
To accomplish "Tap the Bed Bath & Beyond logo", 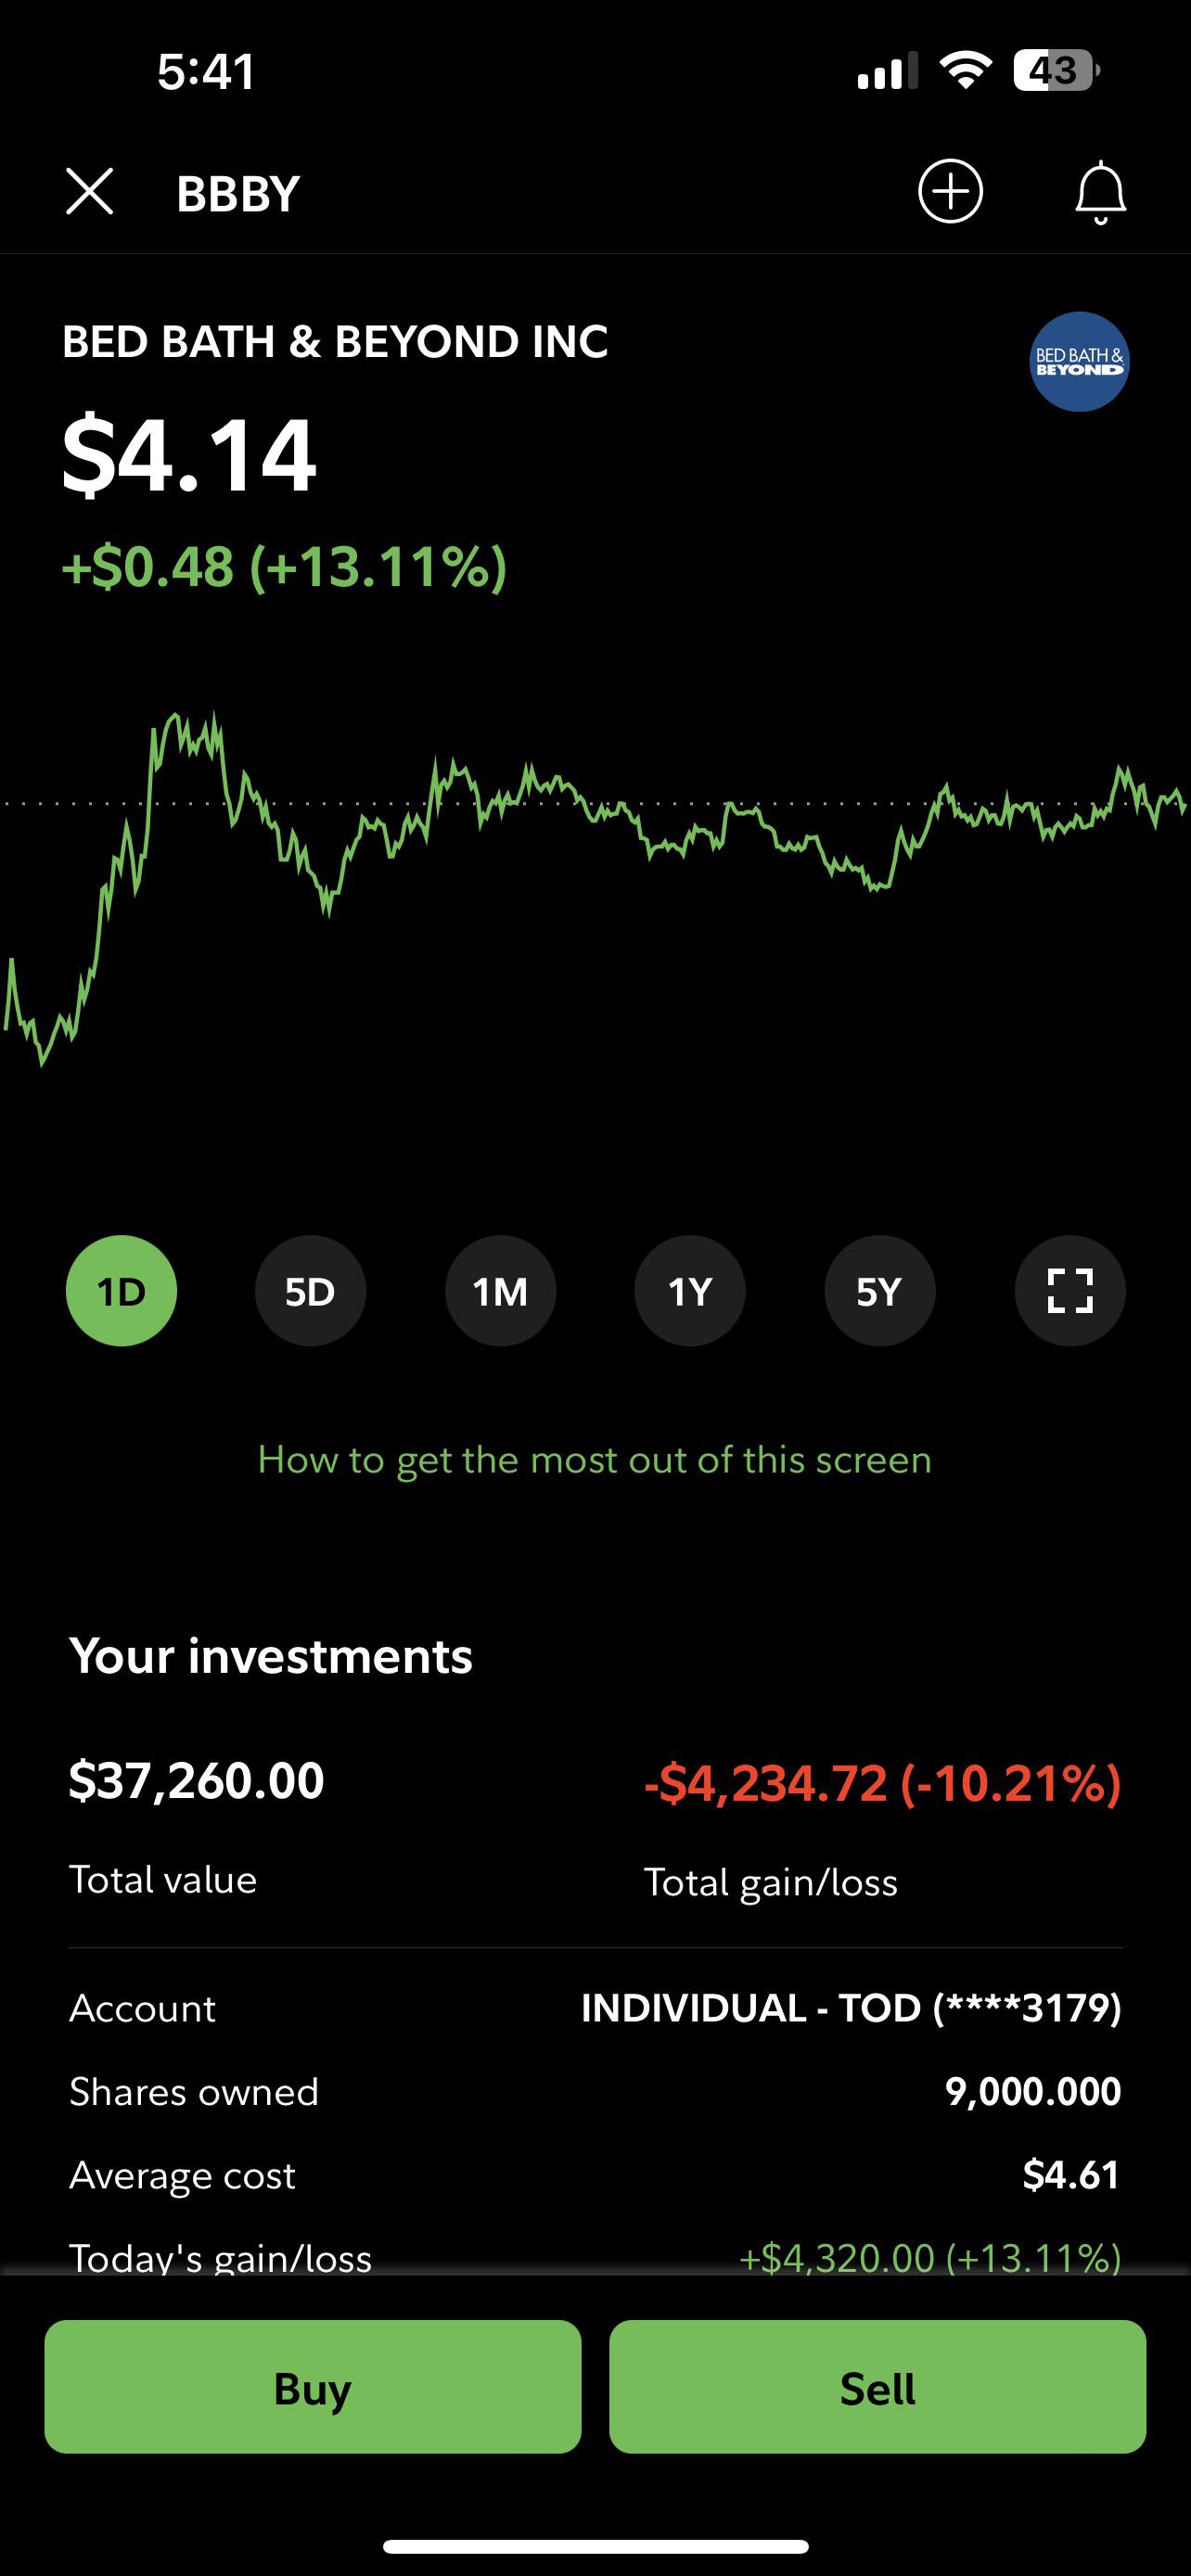I will pyautogui.click(x=1079, y=362).
